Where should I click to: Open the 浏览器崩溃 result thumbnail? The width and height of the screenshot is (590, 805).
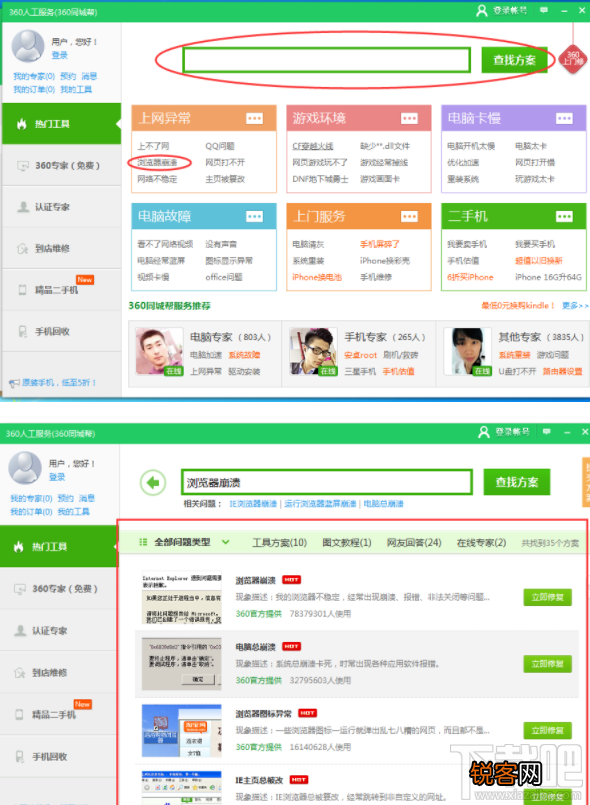point(182,597)
